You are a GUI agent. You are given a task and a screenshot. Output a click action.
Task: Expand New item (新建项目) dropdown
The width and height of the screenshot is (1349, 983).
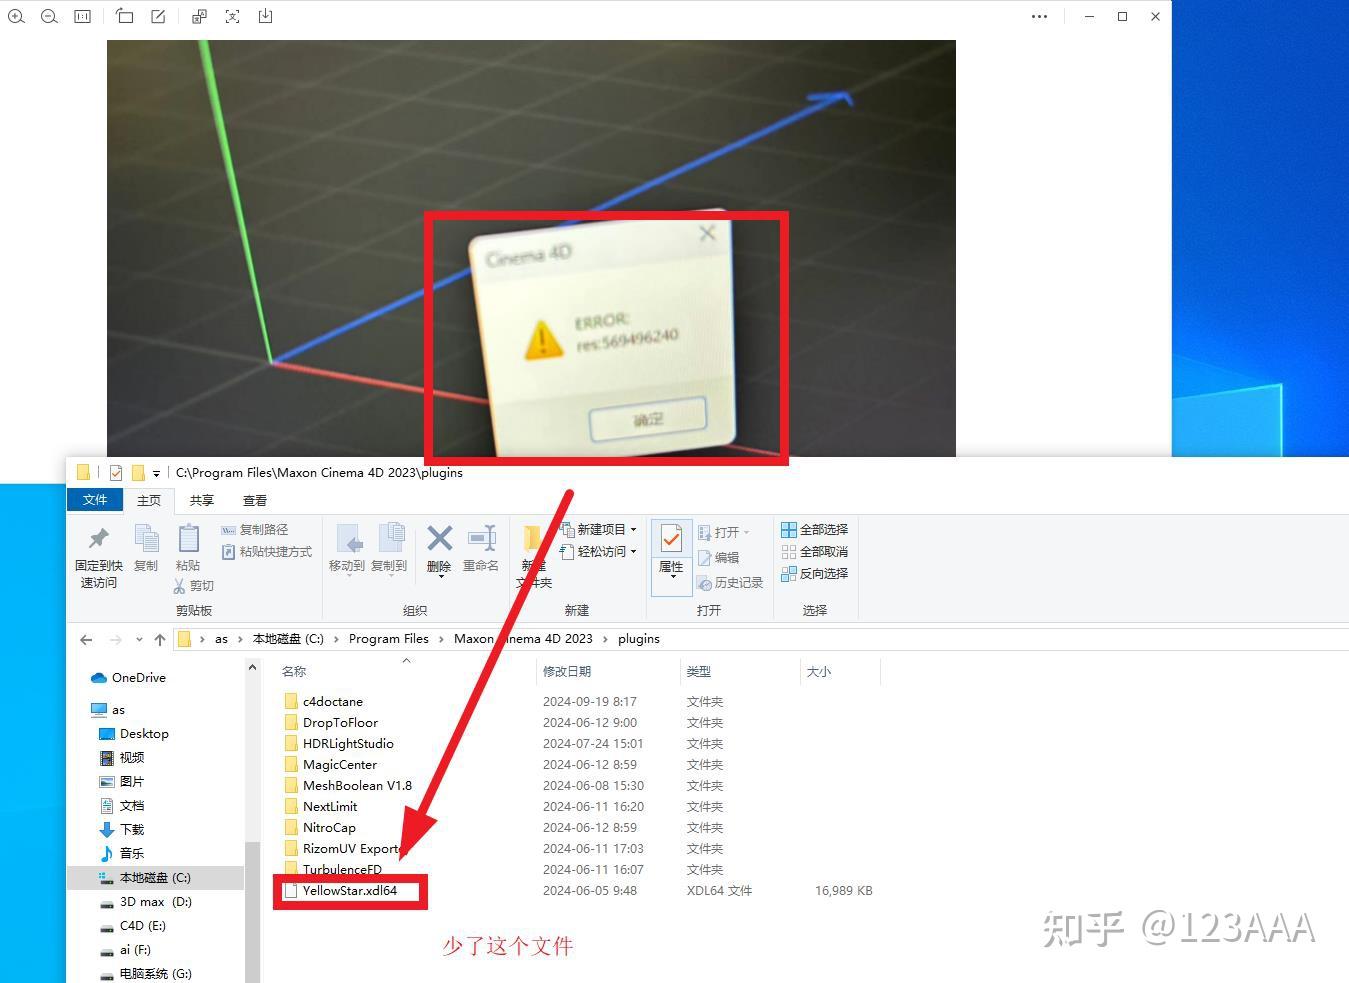click(x=633, y=530)
